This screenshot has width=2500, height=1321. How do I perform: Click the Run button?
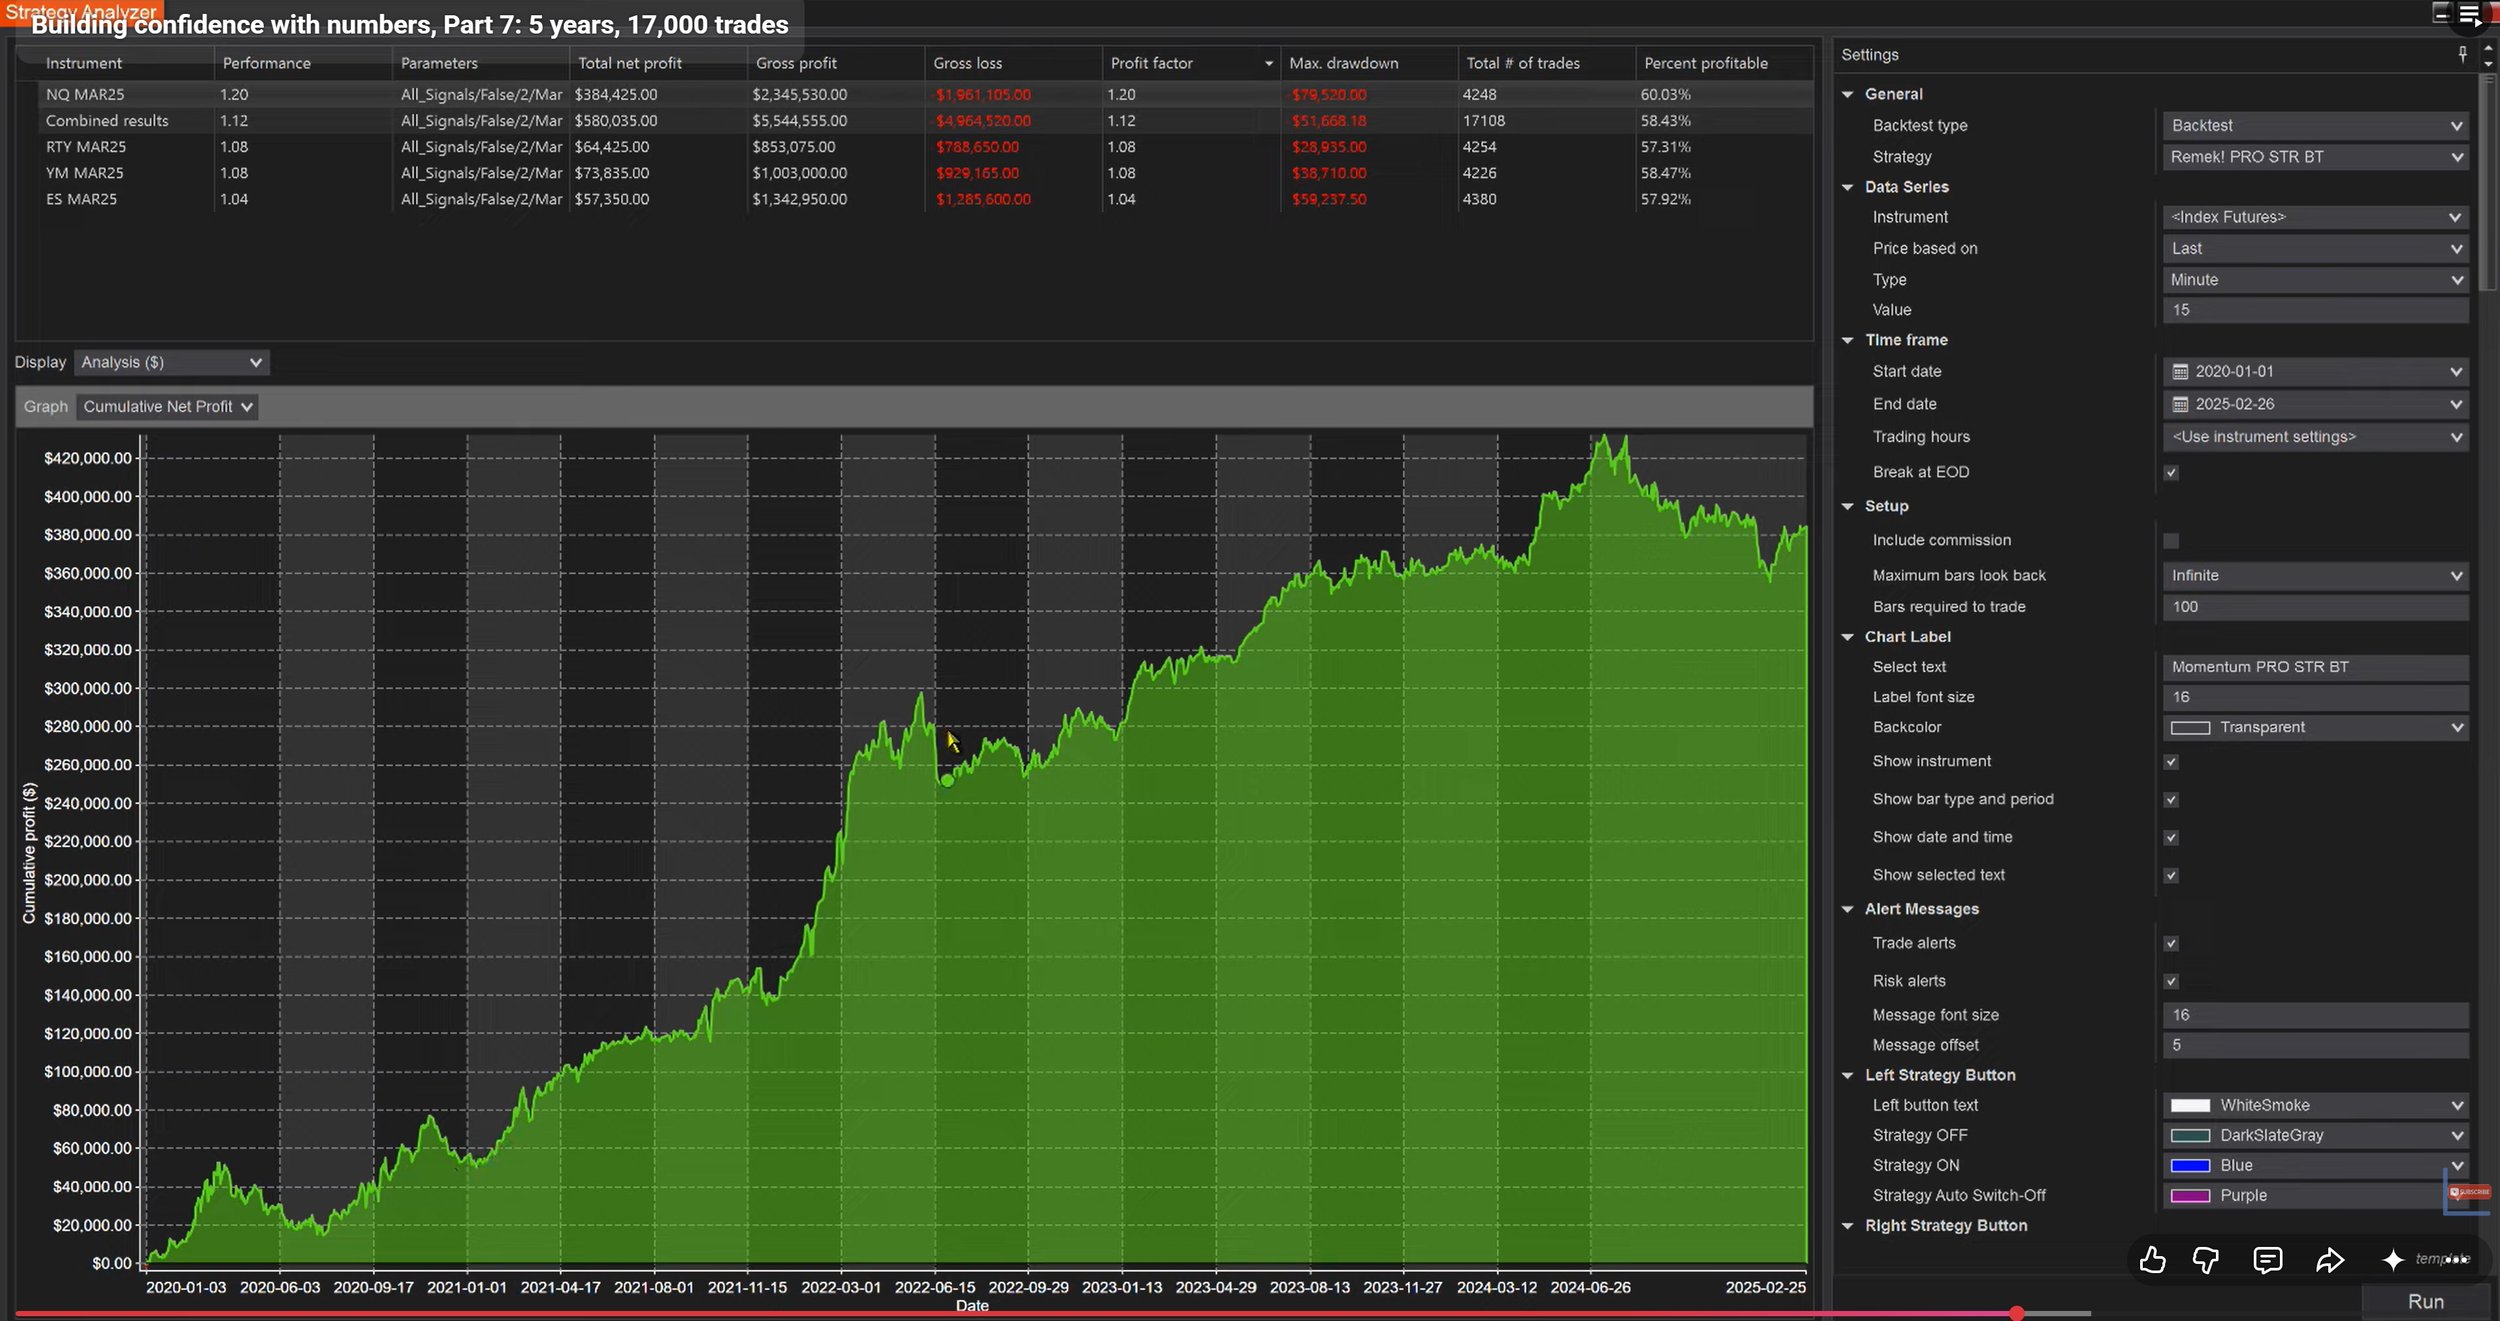[2425, 1301]
